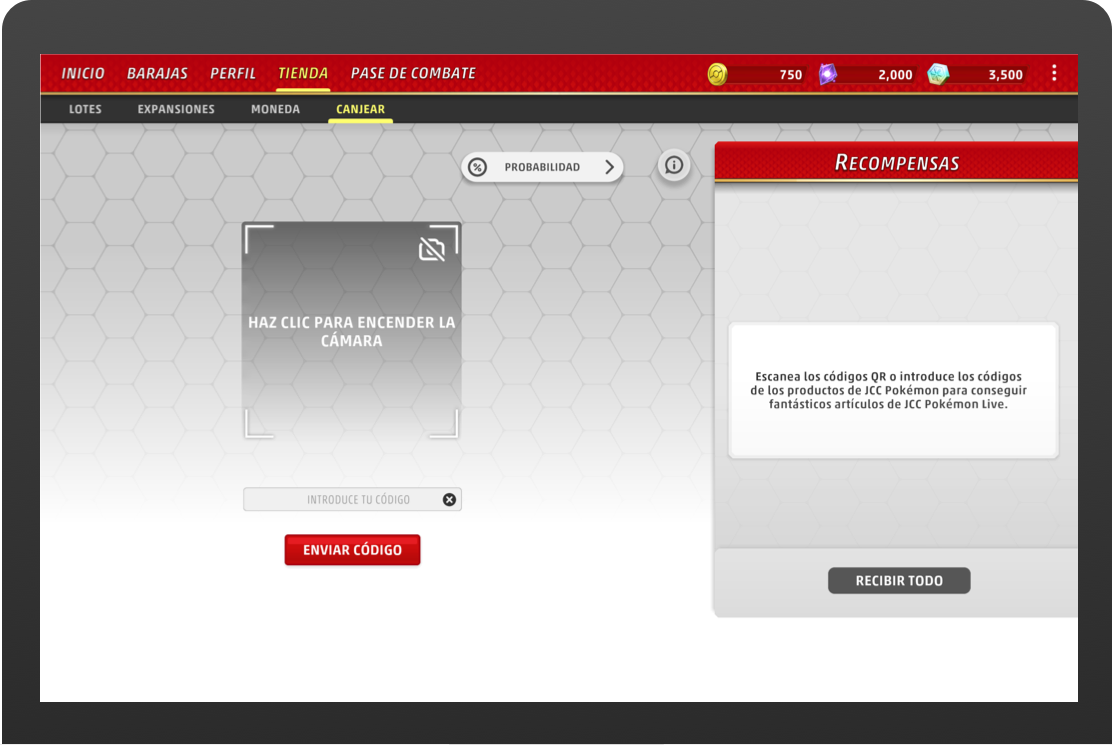Click the percent icon on Probabilidad

pos(478,167)
